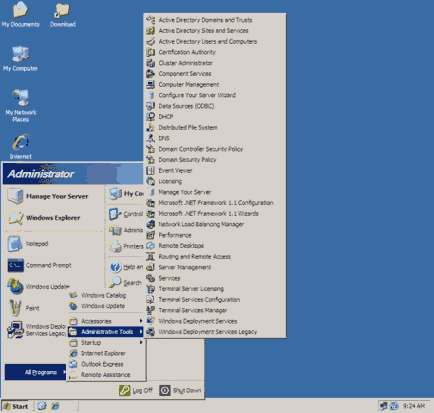Launch Windows Deployment Services entry
This screenshot has height=413, width=434.
(215, 321)
